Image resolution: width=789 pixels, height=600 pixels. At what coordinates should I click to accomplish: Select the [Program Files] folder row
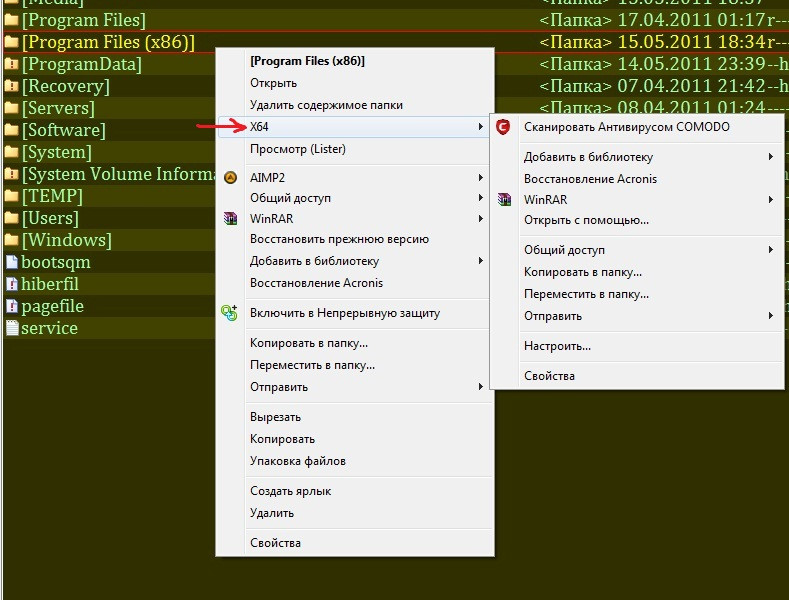394,20
